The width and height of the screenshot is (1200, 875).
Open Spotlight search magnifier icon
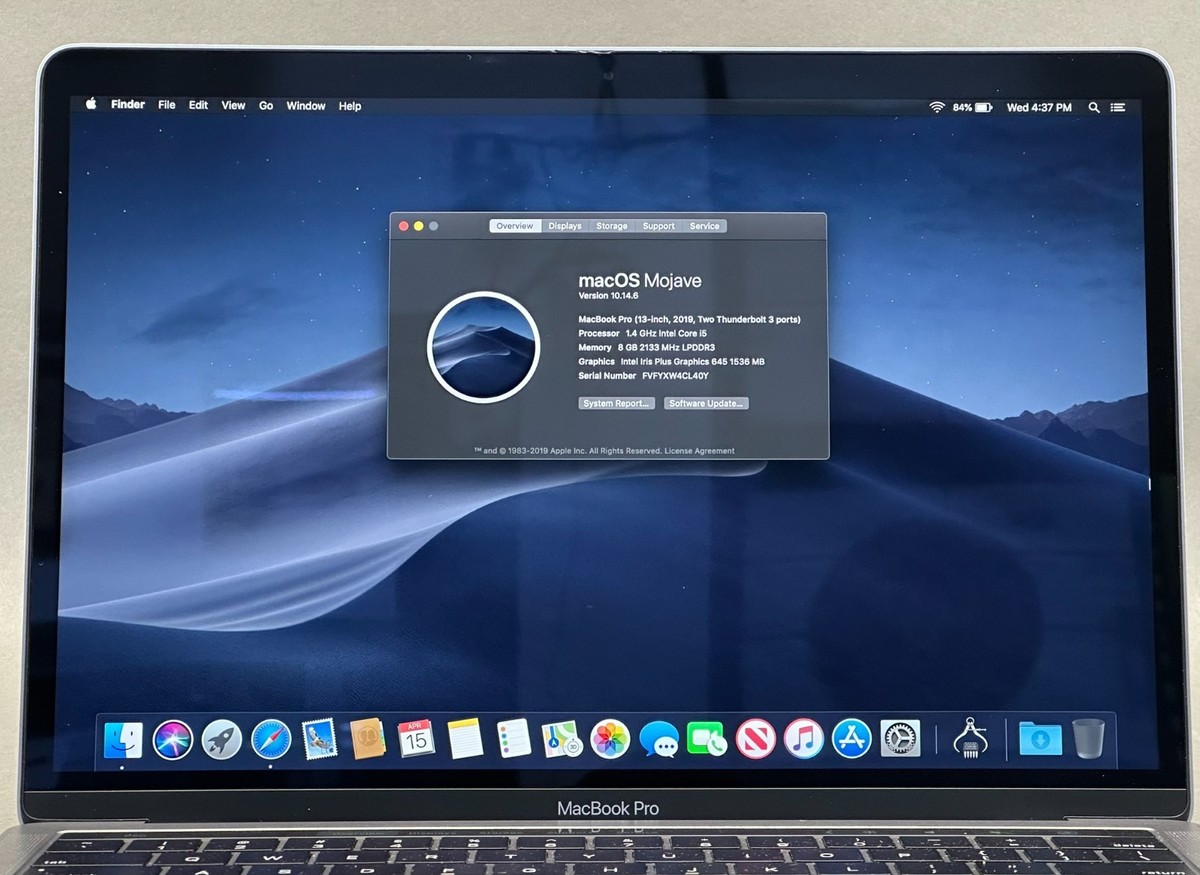coord(1094,107)
